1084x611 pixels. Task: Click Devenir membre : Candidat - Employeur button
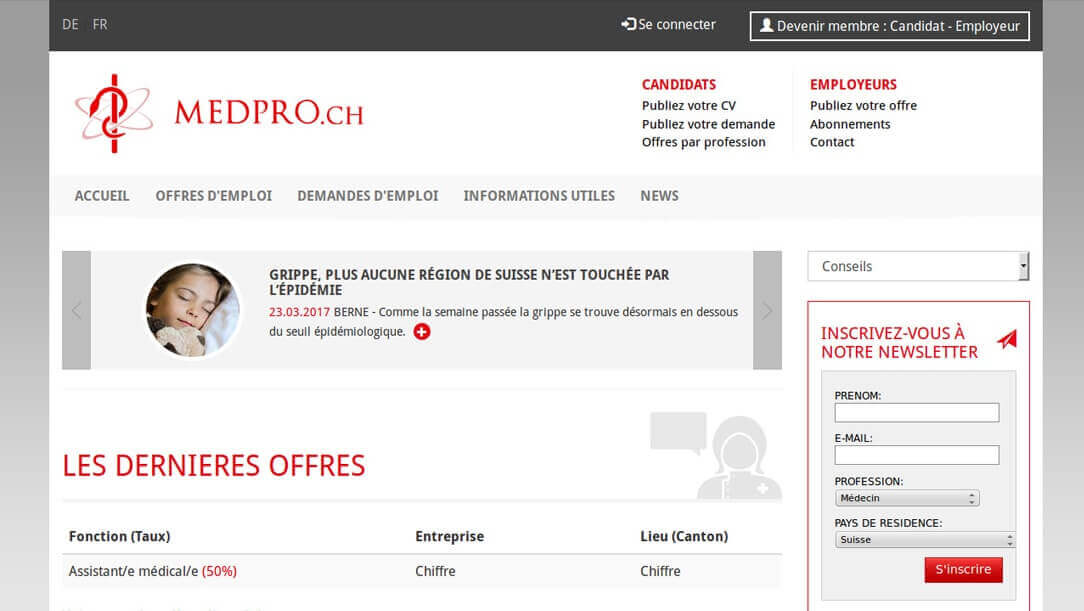pos(889,26)
